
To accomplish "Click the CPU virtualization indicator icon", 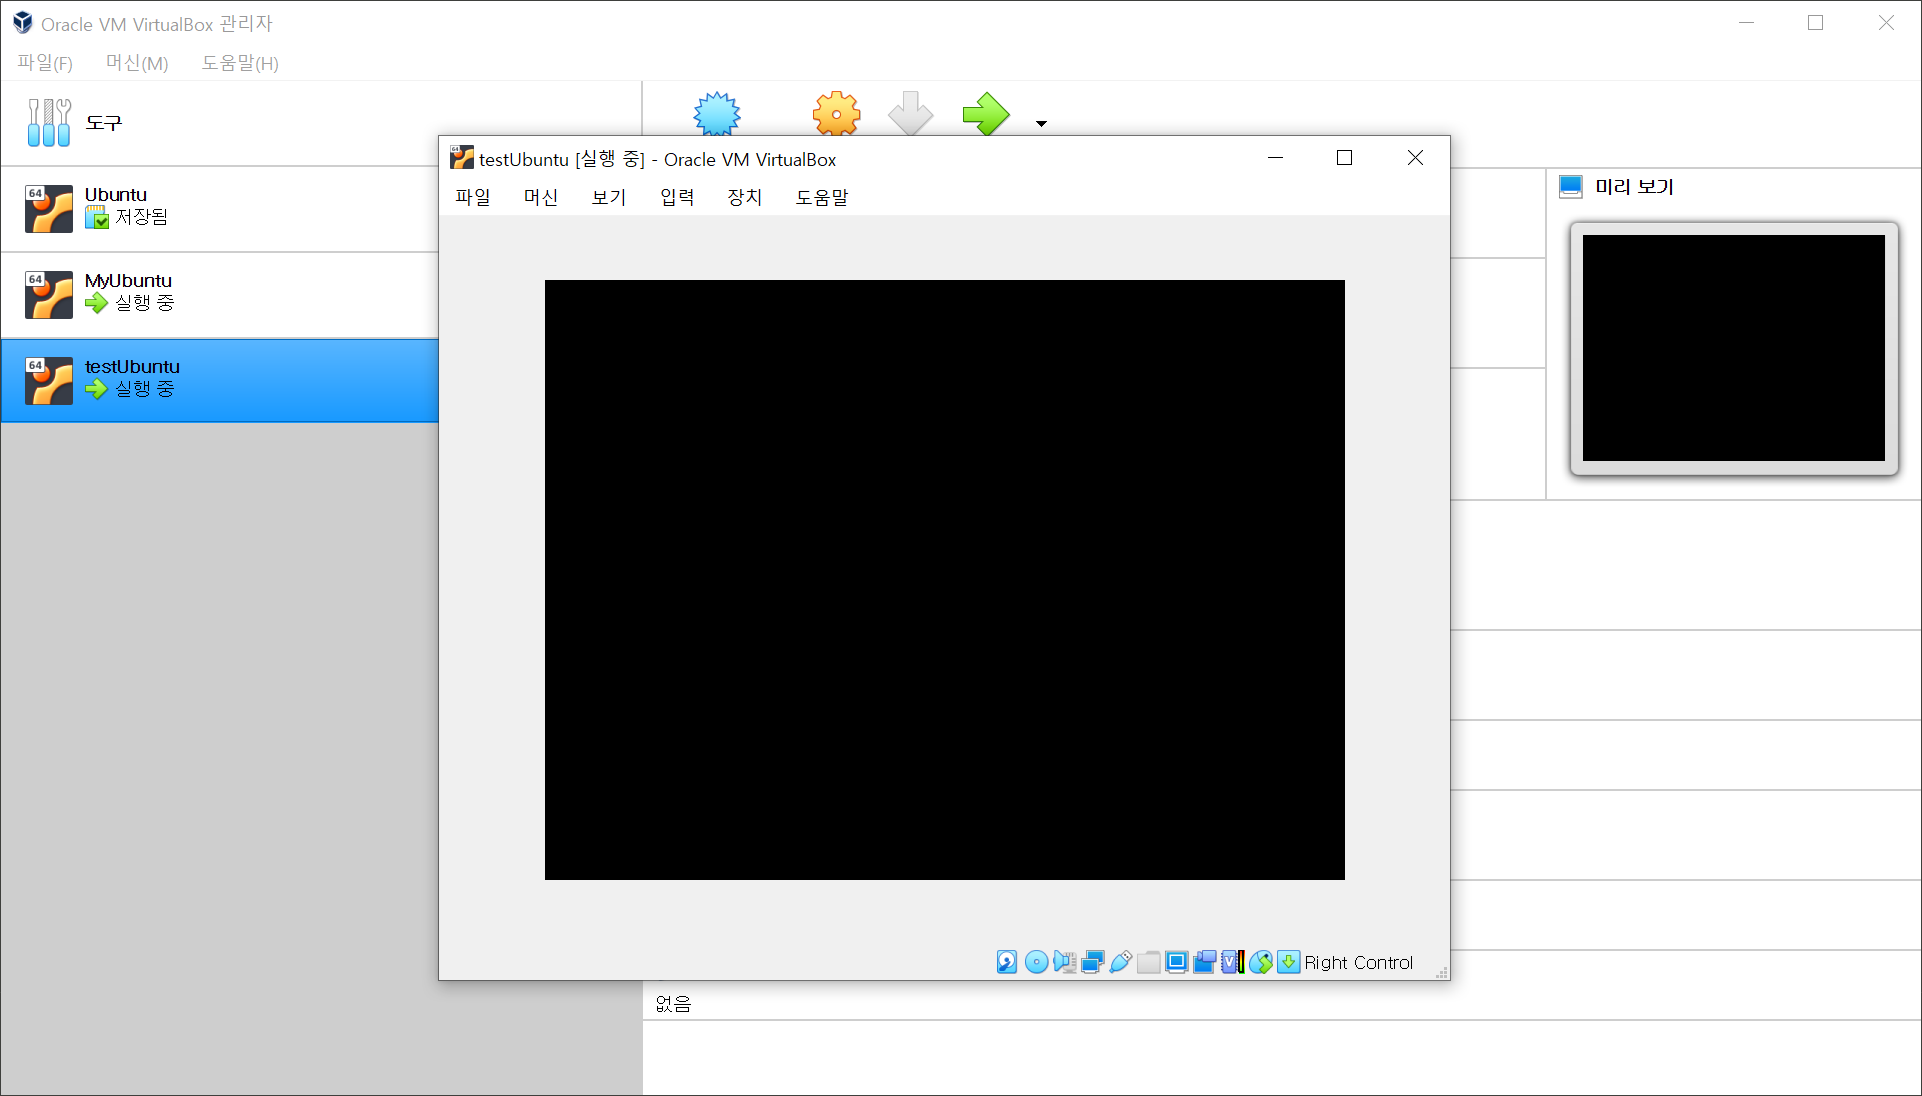I will click(x=1232, y=962).
